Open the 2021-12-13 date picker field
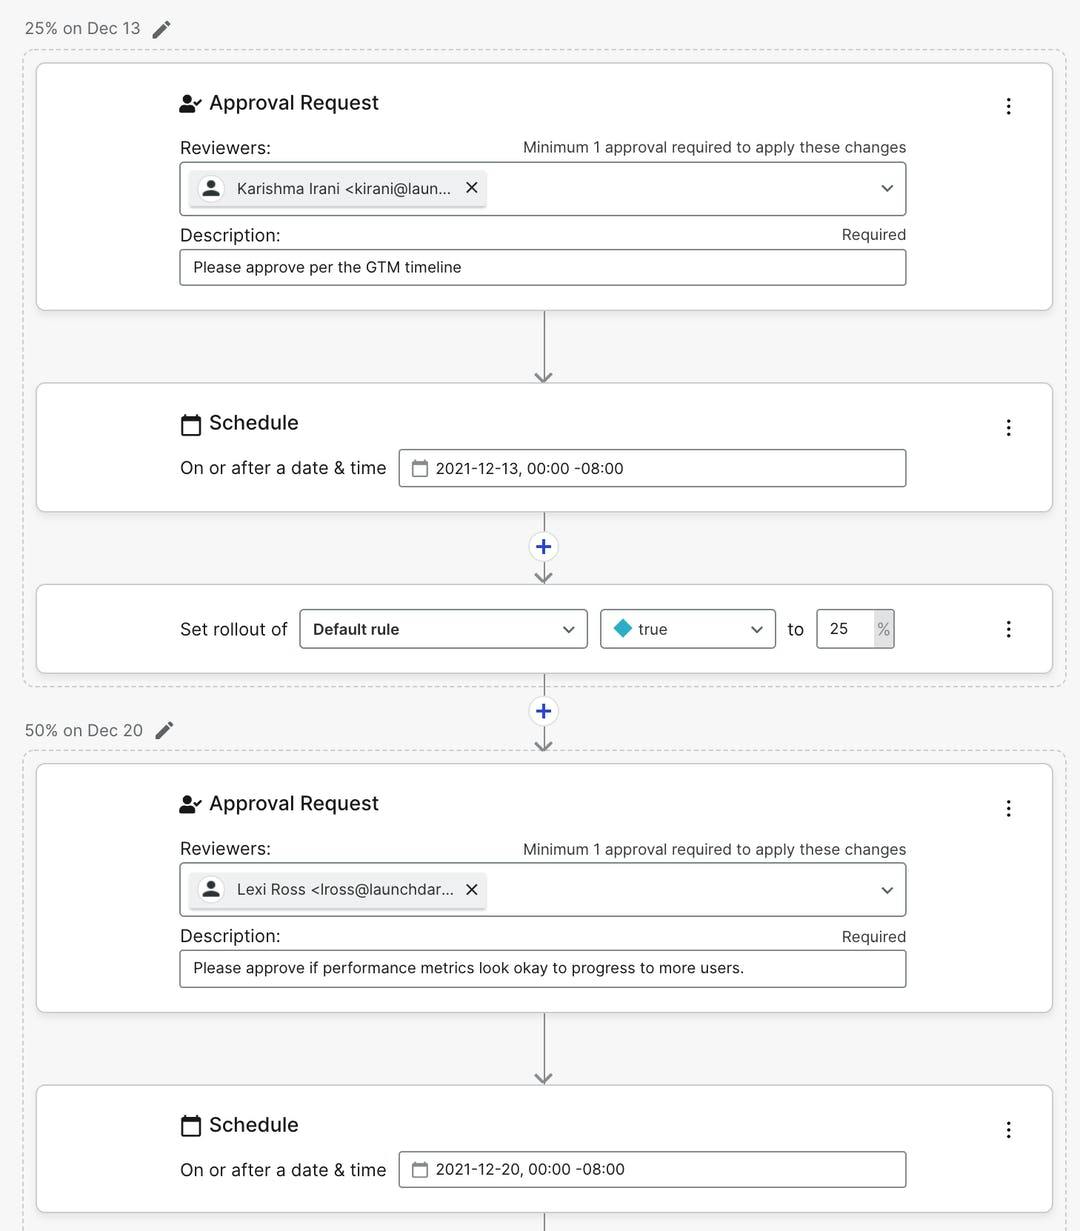 pyautogui.click(x=652, y=468)
